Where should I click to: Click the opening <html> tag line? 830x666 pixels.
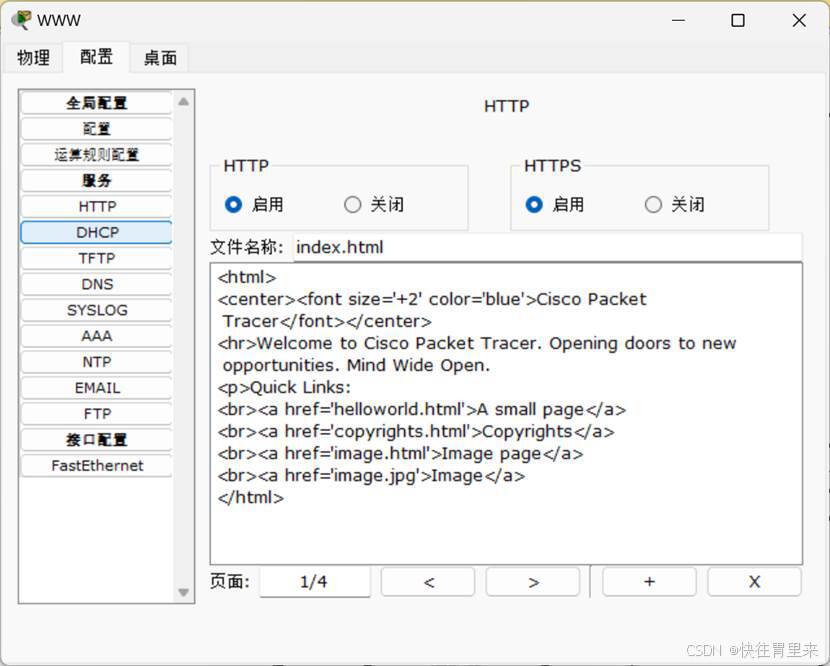(x=247, y=277)
